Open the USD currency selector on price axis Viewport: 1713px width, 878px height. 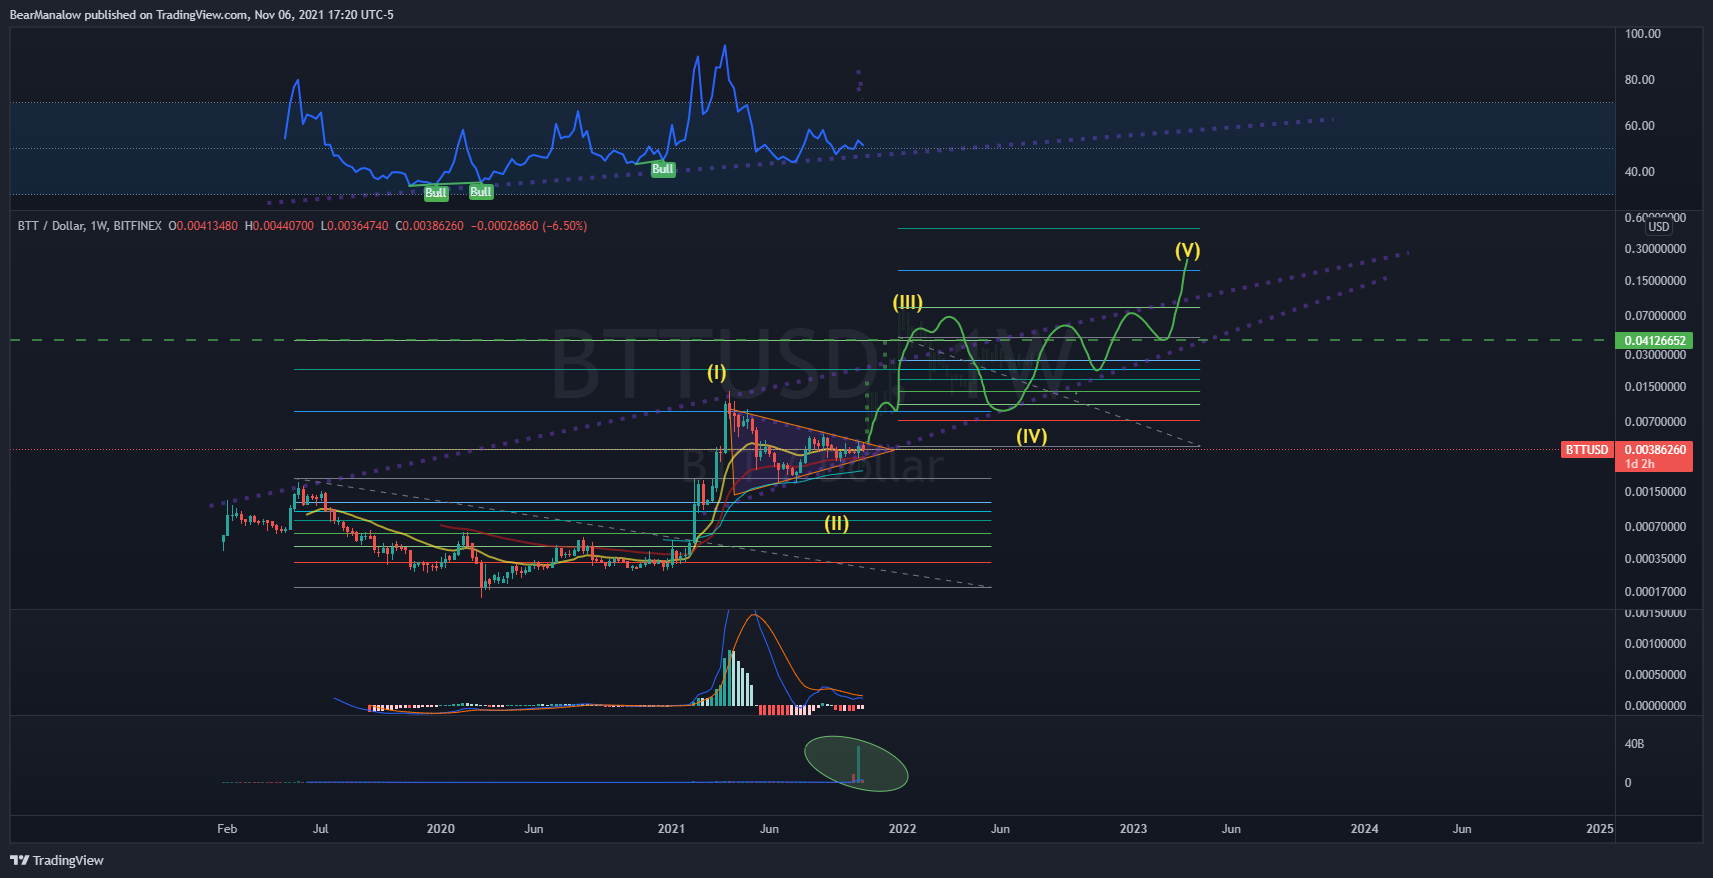click(x=1659, y=227)
